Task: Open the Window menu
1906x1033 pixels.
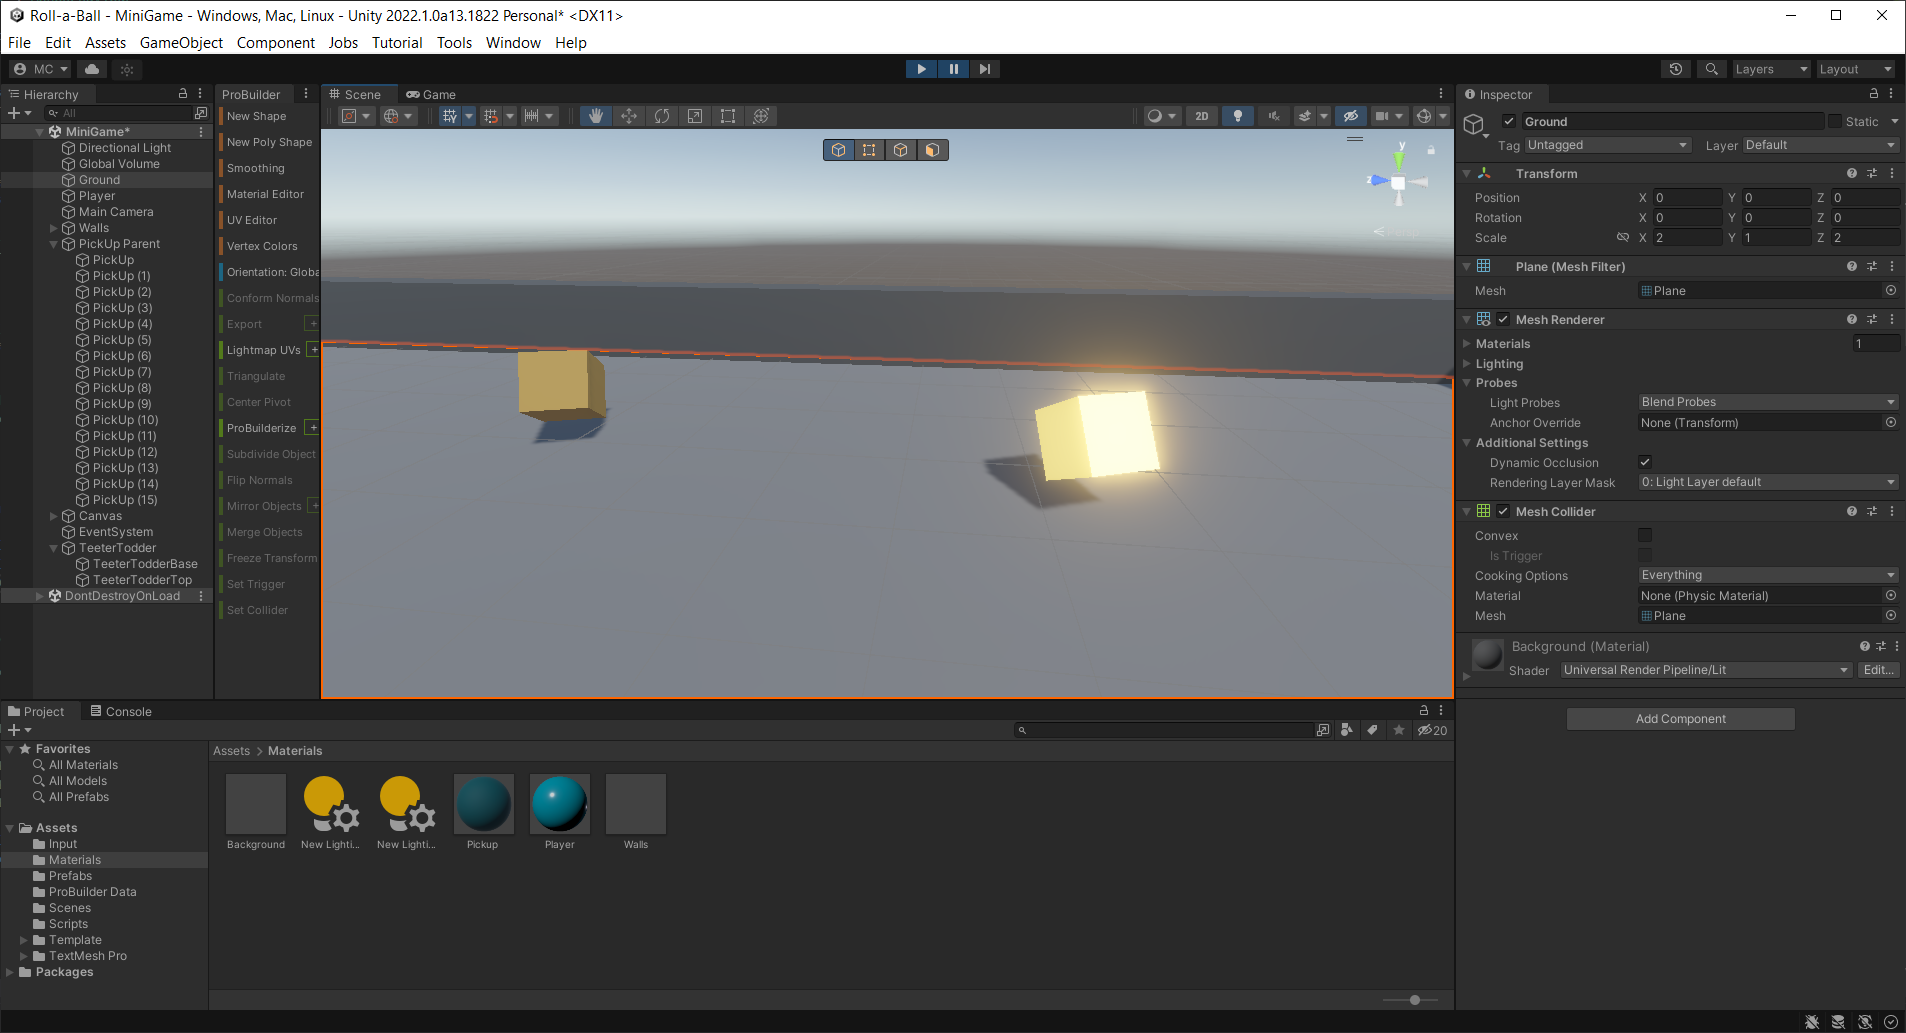Action: (x=513, y=42)
